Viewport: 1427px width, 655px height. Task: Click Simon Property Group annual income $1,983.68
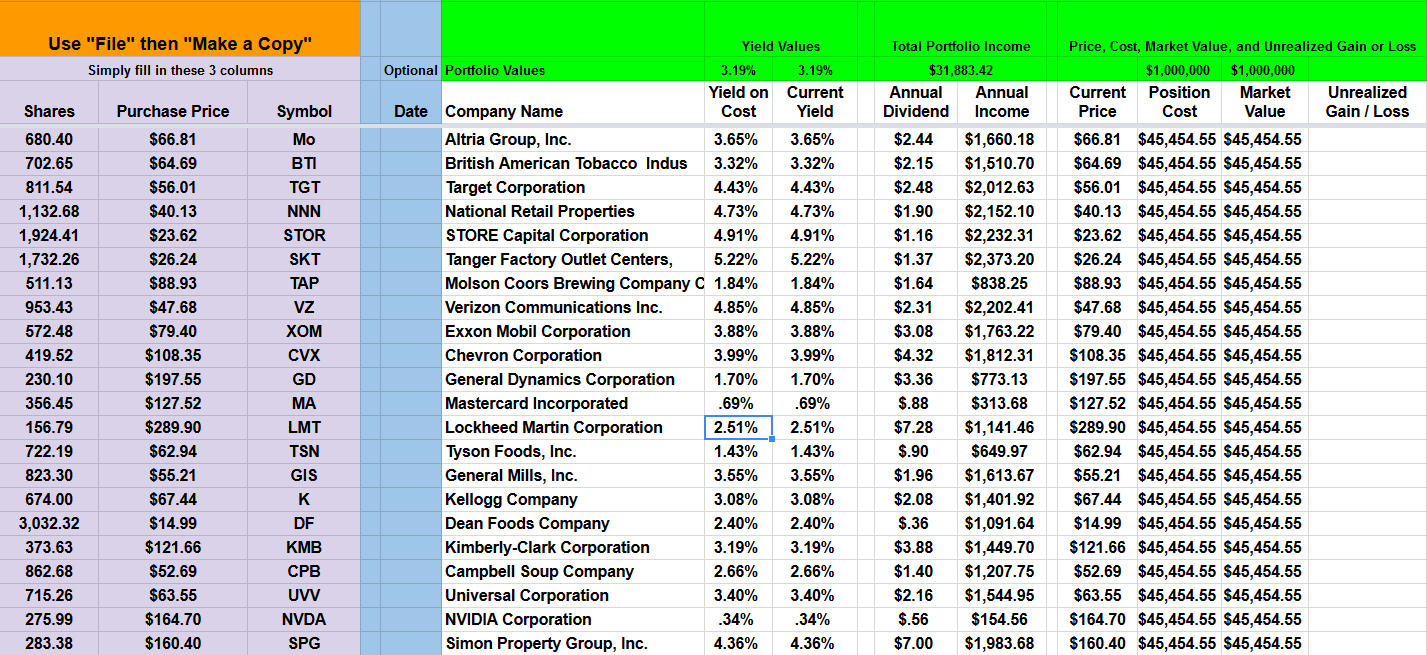coord(1002,643)
